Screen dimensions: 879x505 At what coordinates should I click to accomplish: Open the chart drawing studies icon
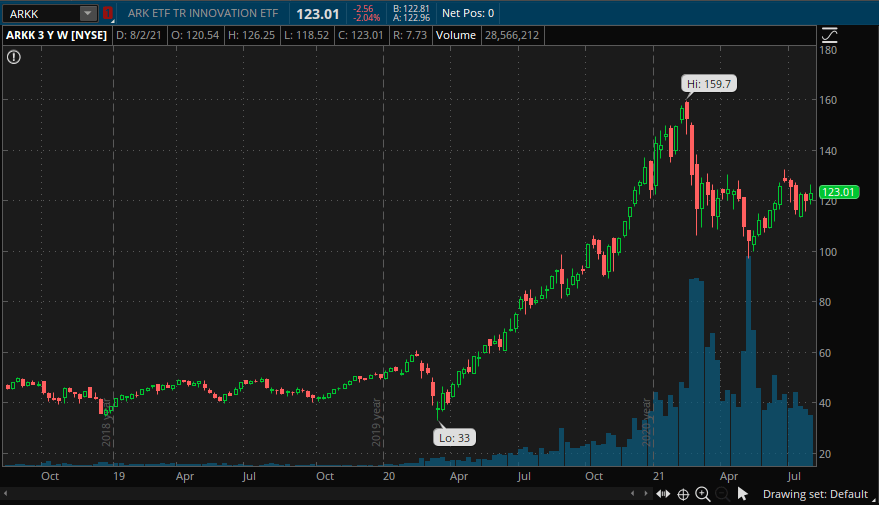[x=829, y=35]
